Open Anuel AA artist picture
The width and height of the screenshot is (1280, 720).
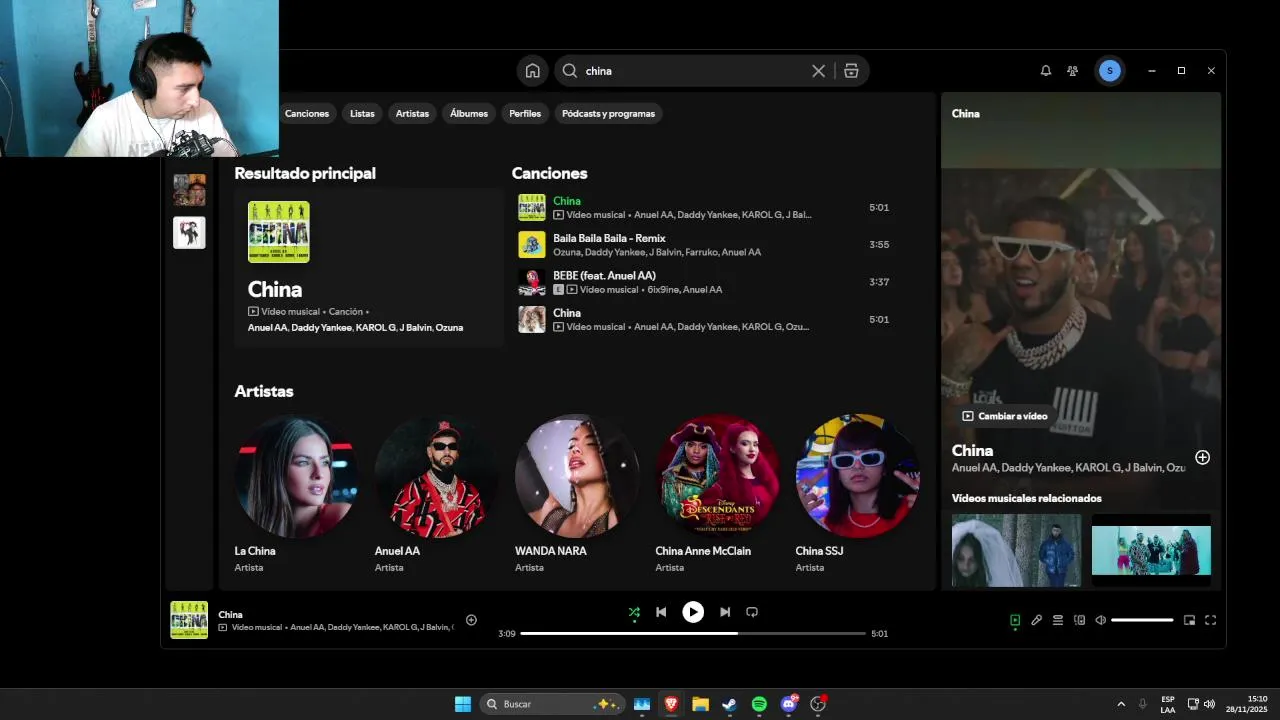click(436, 476)
